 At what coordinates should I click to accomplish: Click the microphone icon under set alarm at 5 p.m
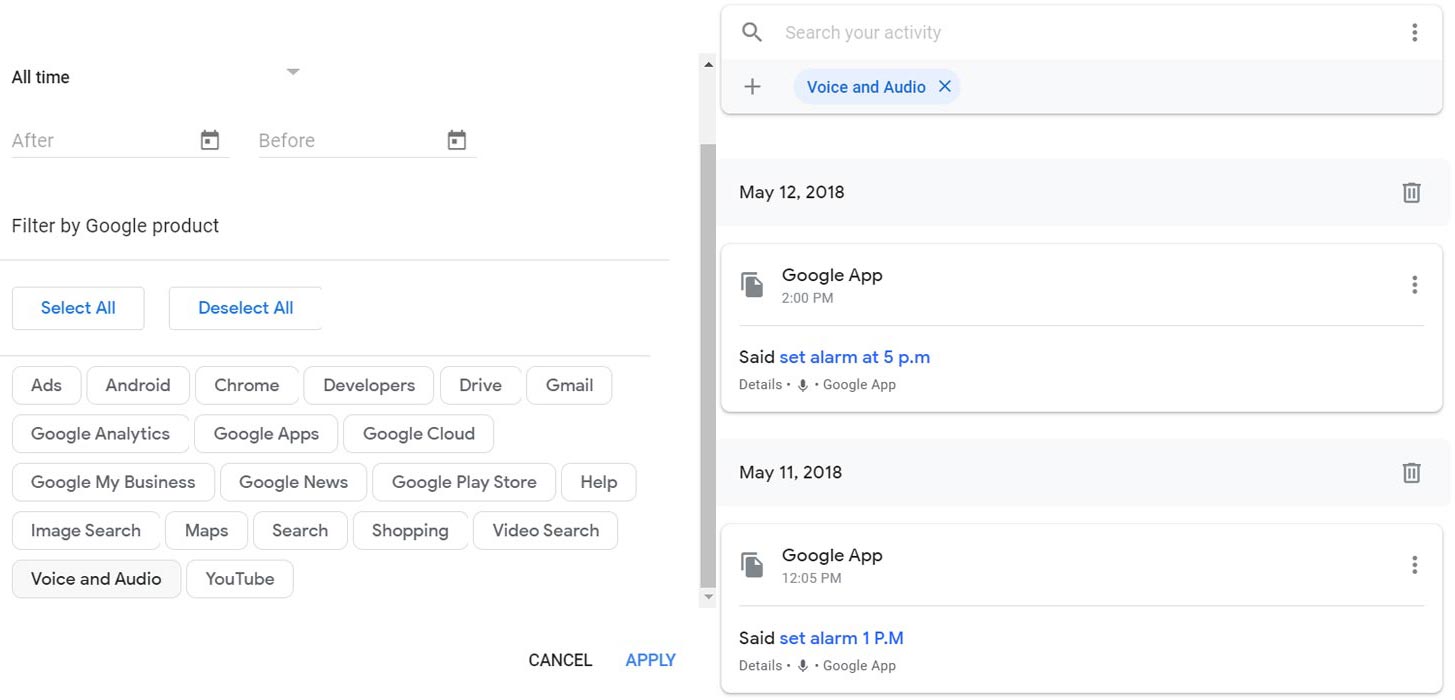click(802, 385)
